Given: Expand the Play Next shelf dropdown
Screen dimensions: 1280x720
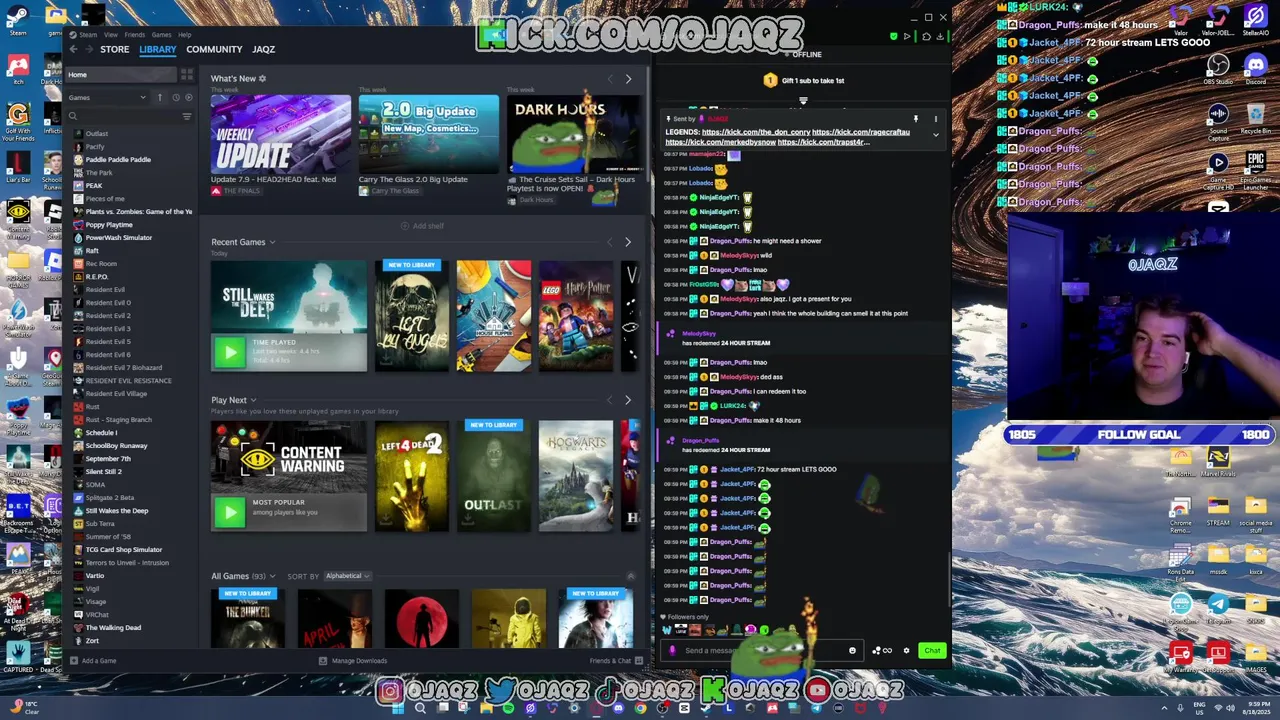Looking at the screenshot, I should pyautogui.click(x=253, y=400).
